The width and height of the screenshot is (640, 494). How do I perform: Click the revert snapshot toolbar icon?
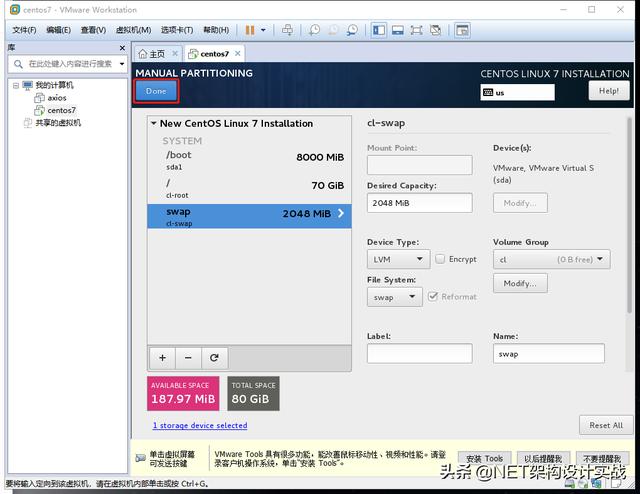pyautogui.click(x=333, y=30)
